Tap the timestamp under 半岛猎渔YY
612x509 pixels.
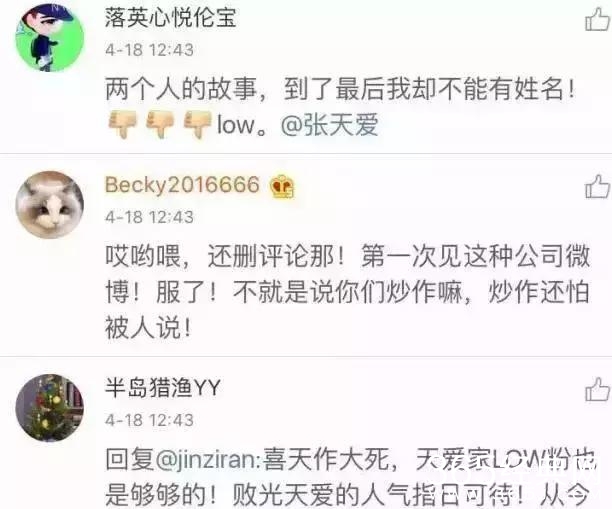coord(149,420)
